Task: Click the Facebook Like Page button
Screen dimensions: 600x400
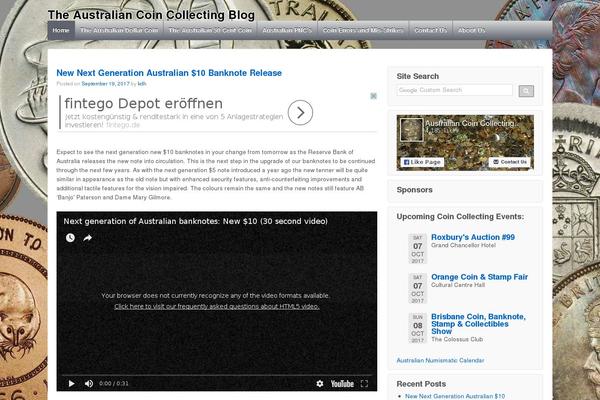Action: pyautogui.click(x=422, y=162)
